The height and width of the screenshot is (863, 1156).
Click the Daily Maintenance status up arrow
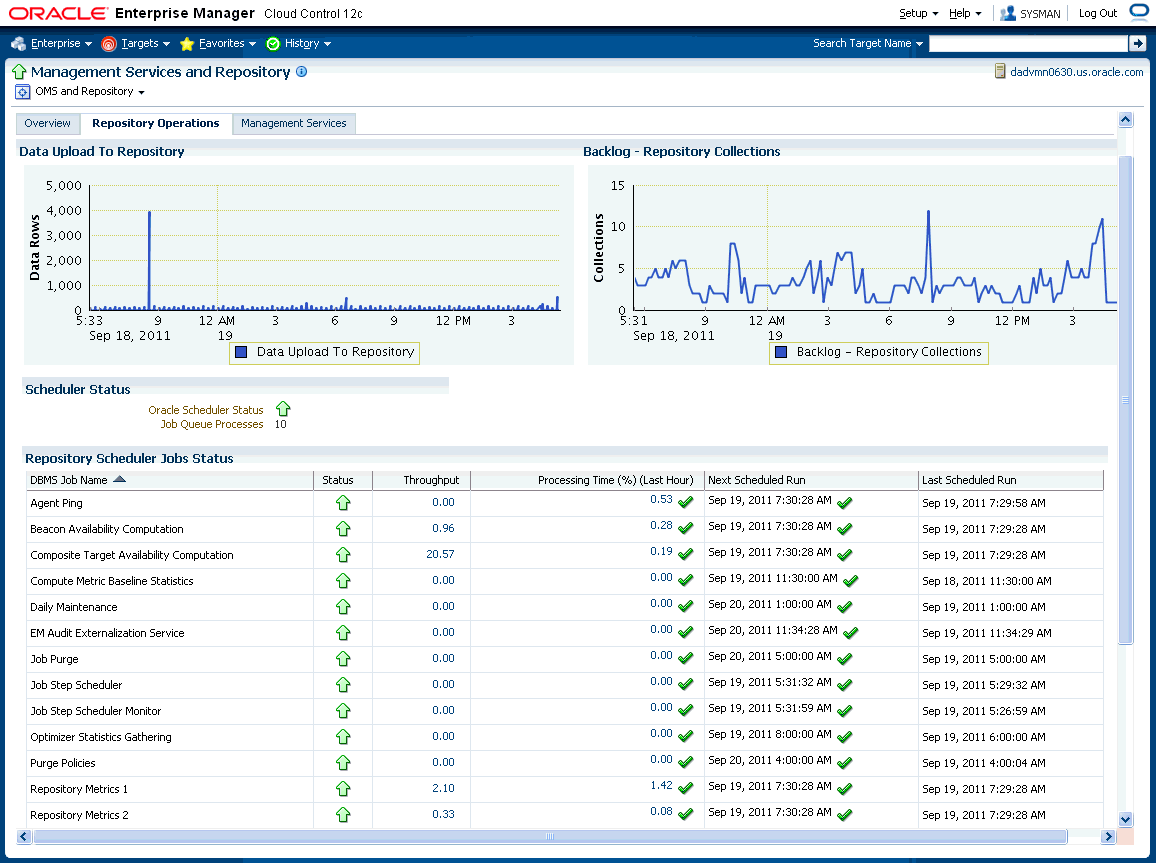(x=343, y=607)
